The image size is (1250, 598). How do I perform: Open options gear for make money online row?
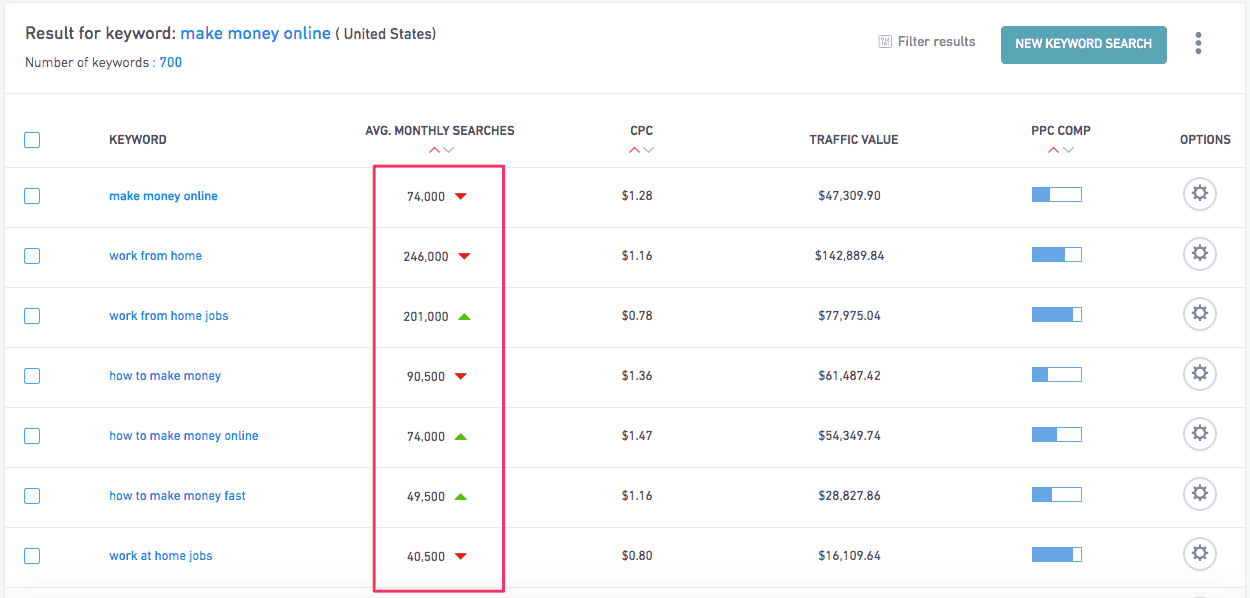coord(1200,195)
